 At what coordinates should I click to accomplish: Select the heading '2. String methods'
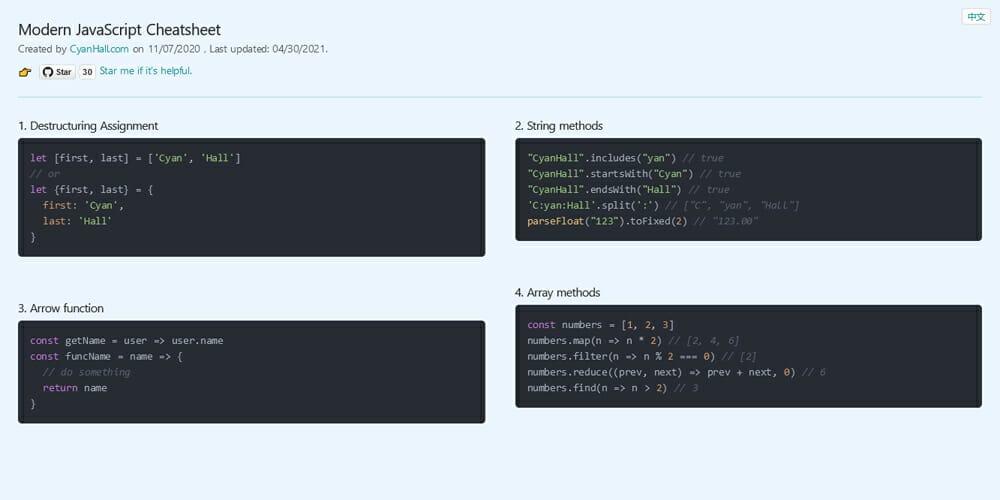coord(559,126)
